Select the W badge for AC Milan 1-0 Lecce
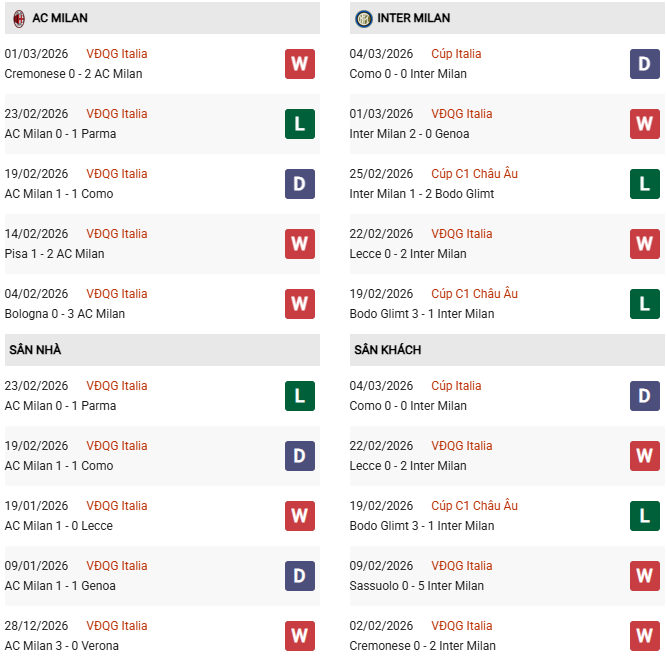The height and width of the screenshot is (658, 666). pyautogui.click(x=300, y=516)
